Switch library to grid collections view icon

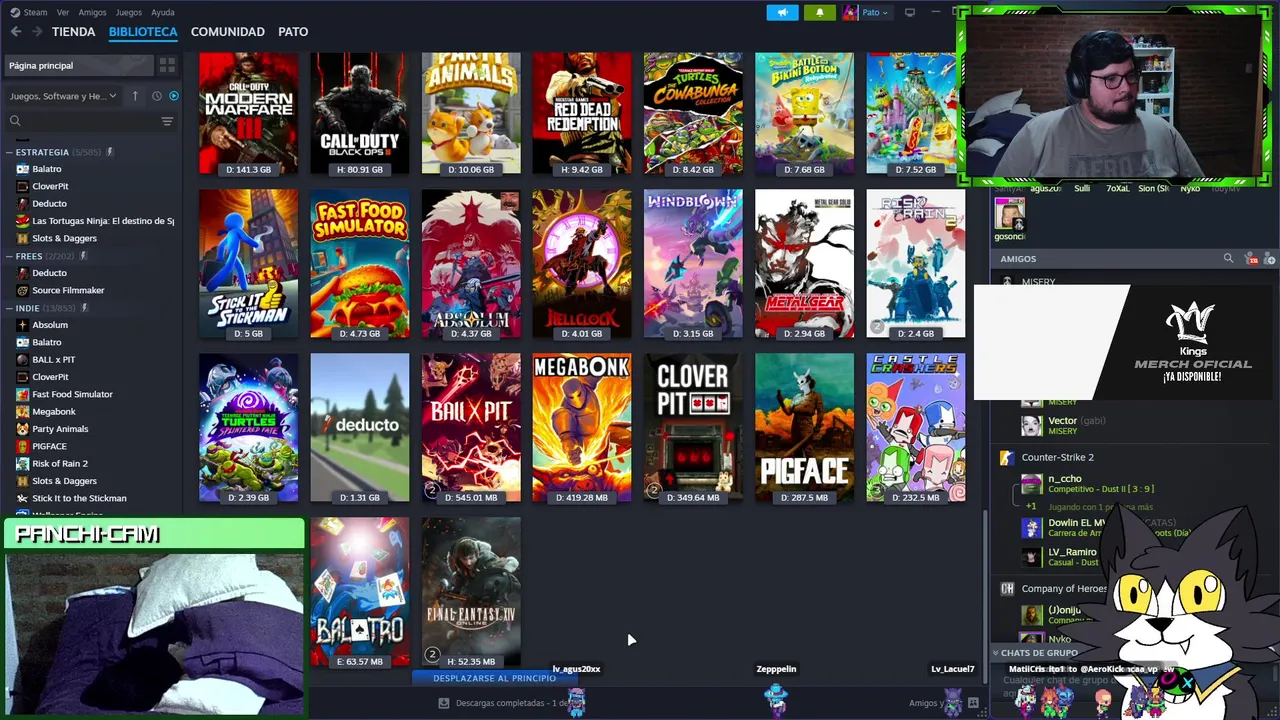click(x=167, y=65)
